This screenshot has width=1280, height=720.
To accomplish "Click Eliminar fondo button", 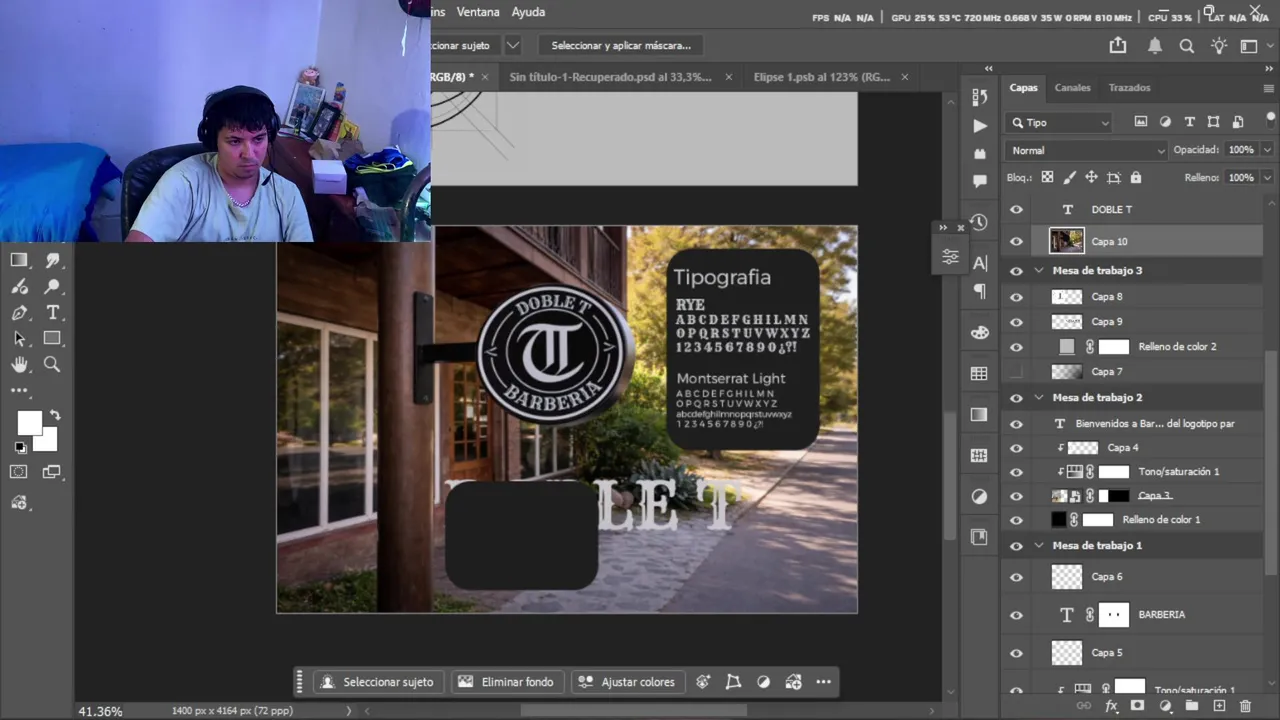I will [x=507, y=682].
